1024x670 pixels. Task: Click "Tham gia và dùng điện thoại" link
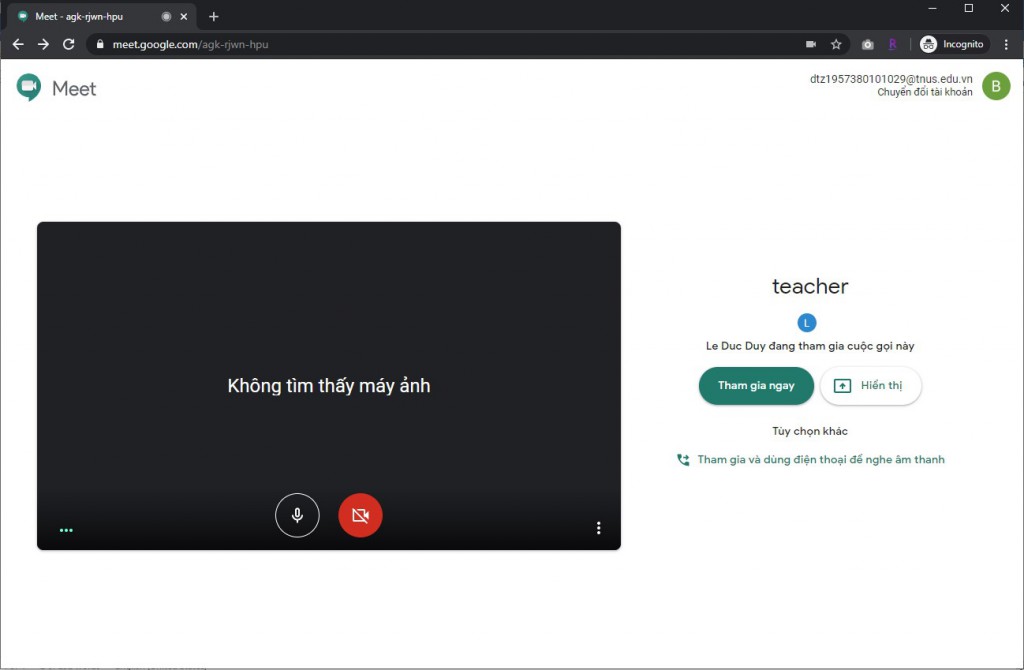820,460
